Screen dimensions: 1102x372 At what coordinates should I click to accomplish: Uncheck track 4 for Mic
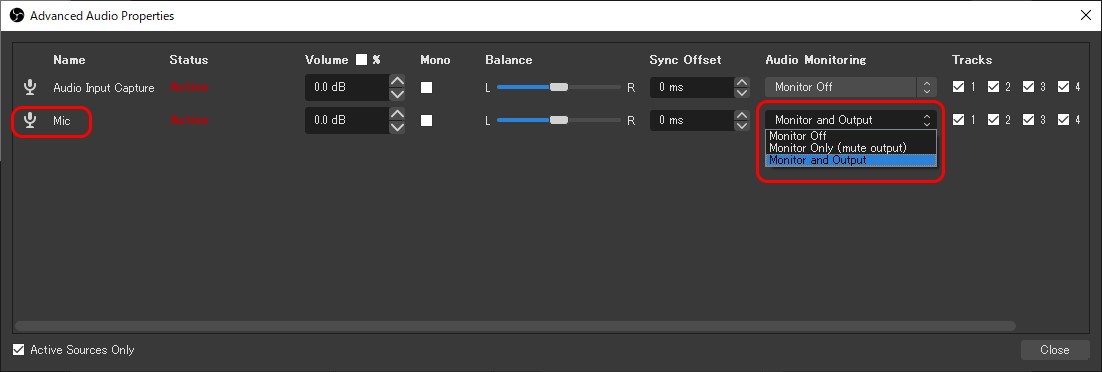pos(1064,120)
